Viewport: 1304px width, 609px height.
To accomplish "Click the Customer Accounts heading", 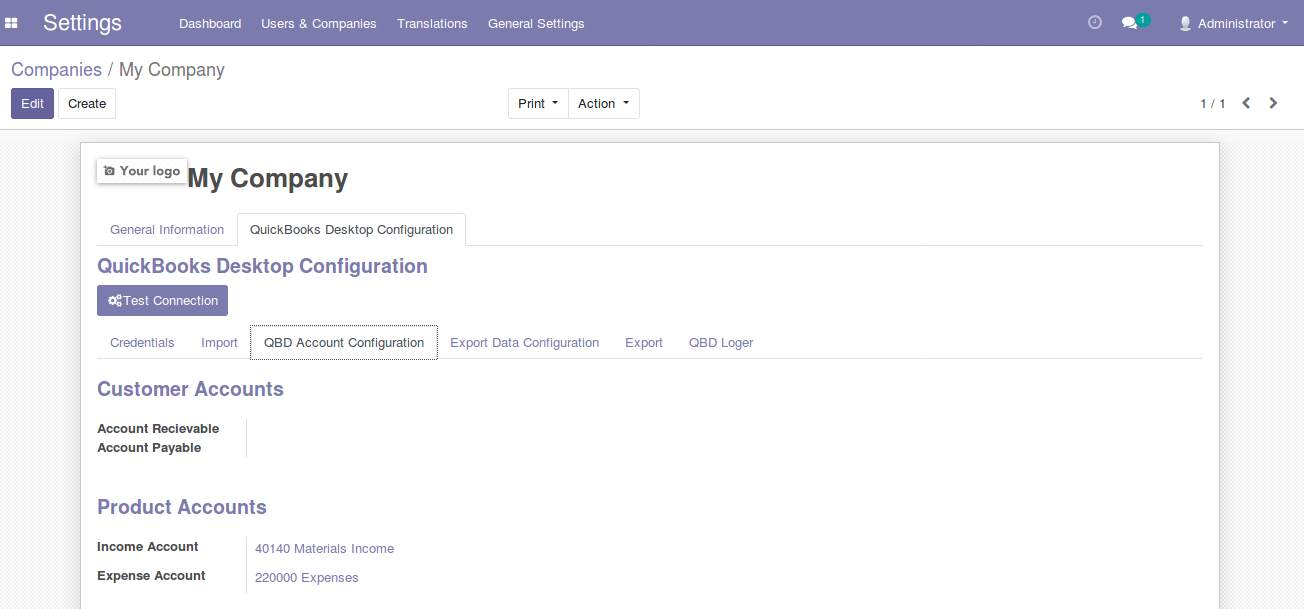I will tap(190, 389).
